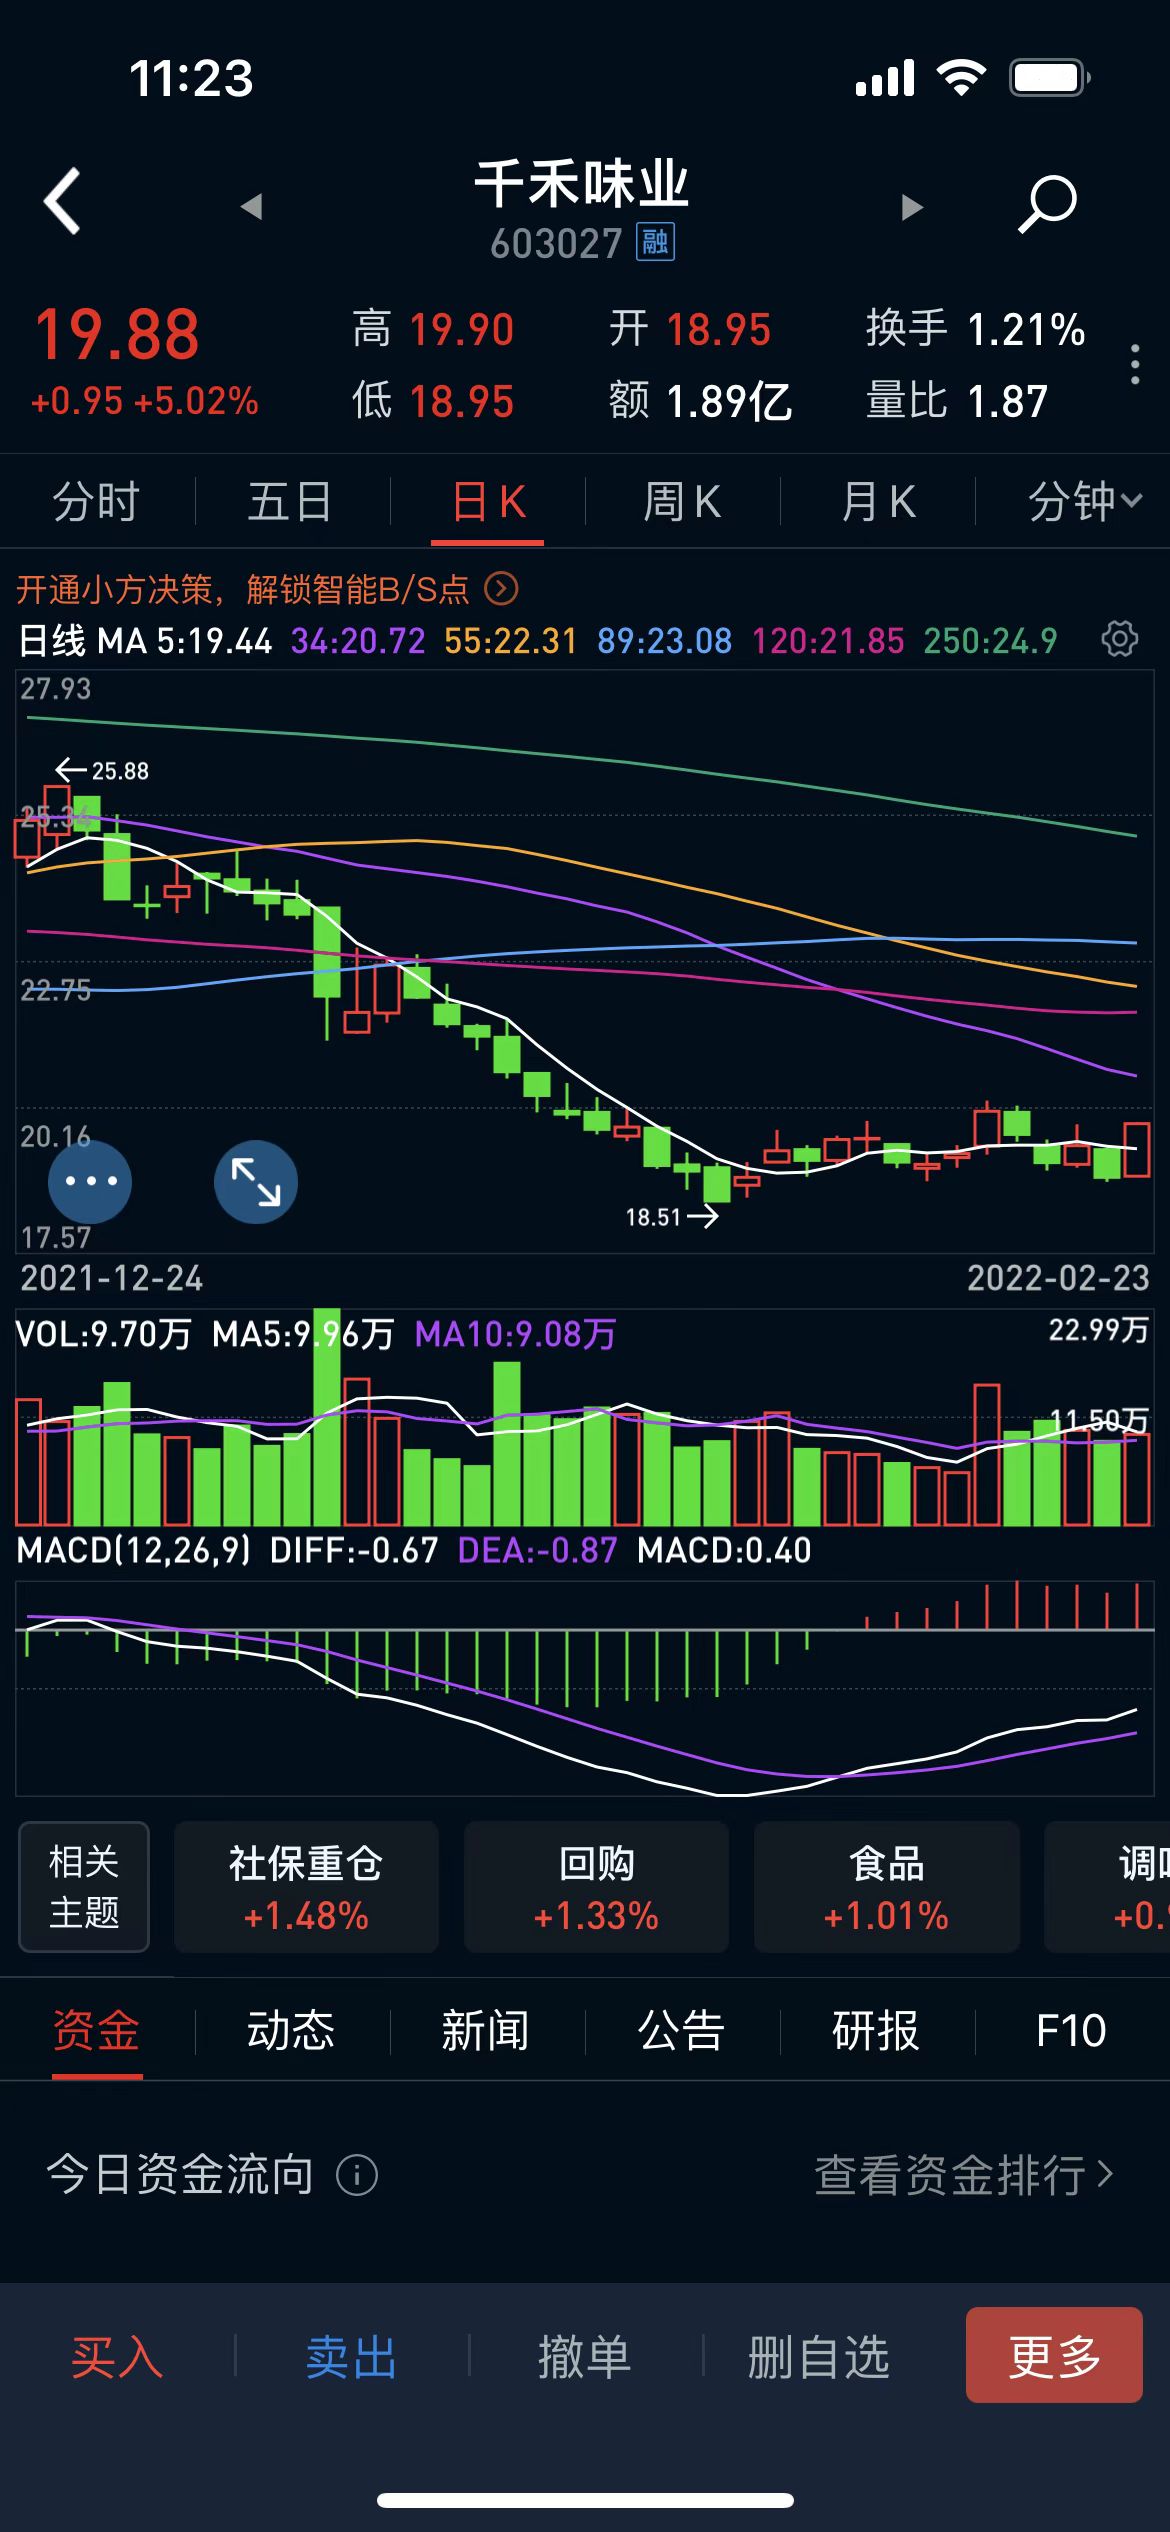The width and height of the screenshot is (1170, 2532).
Task: Tap the 量比 1.87 value
Action: 957,401
